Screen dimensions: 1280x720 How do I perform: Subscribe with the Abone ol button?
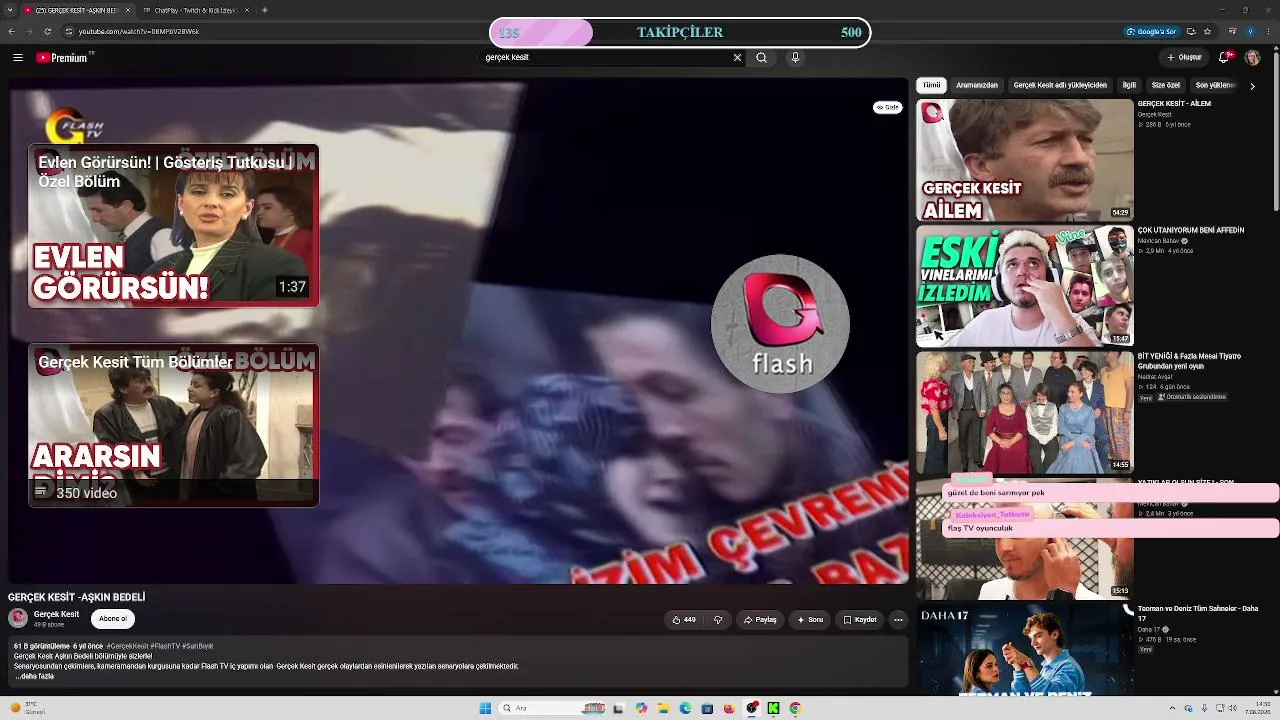tap(113, 619)
